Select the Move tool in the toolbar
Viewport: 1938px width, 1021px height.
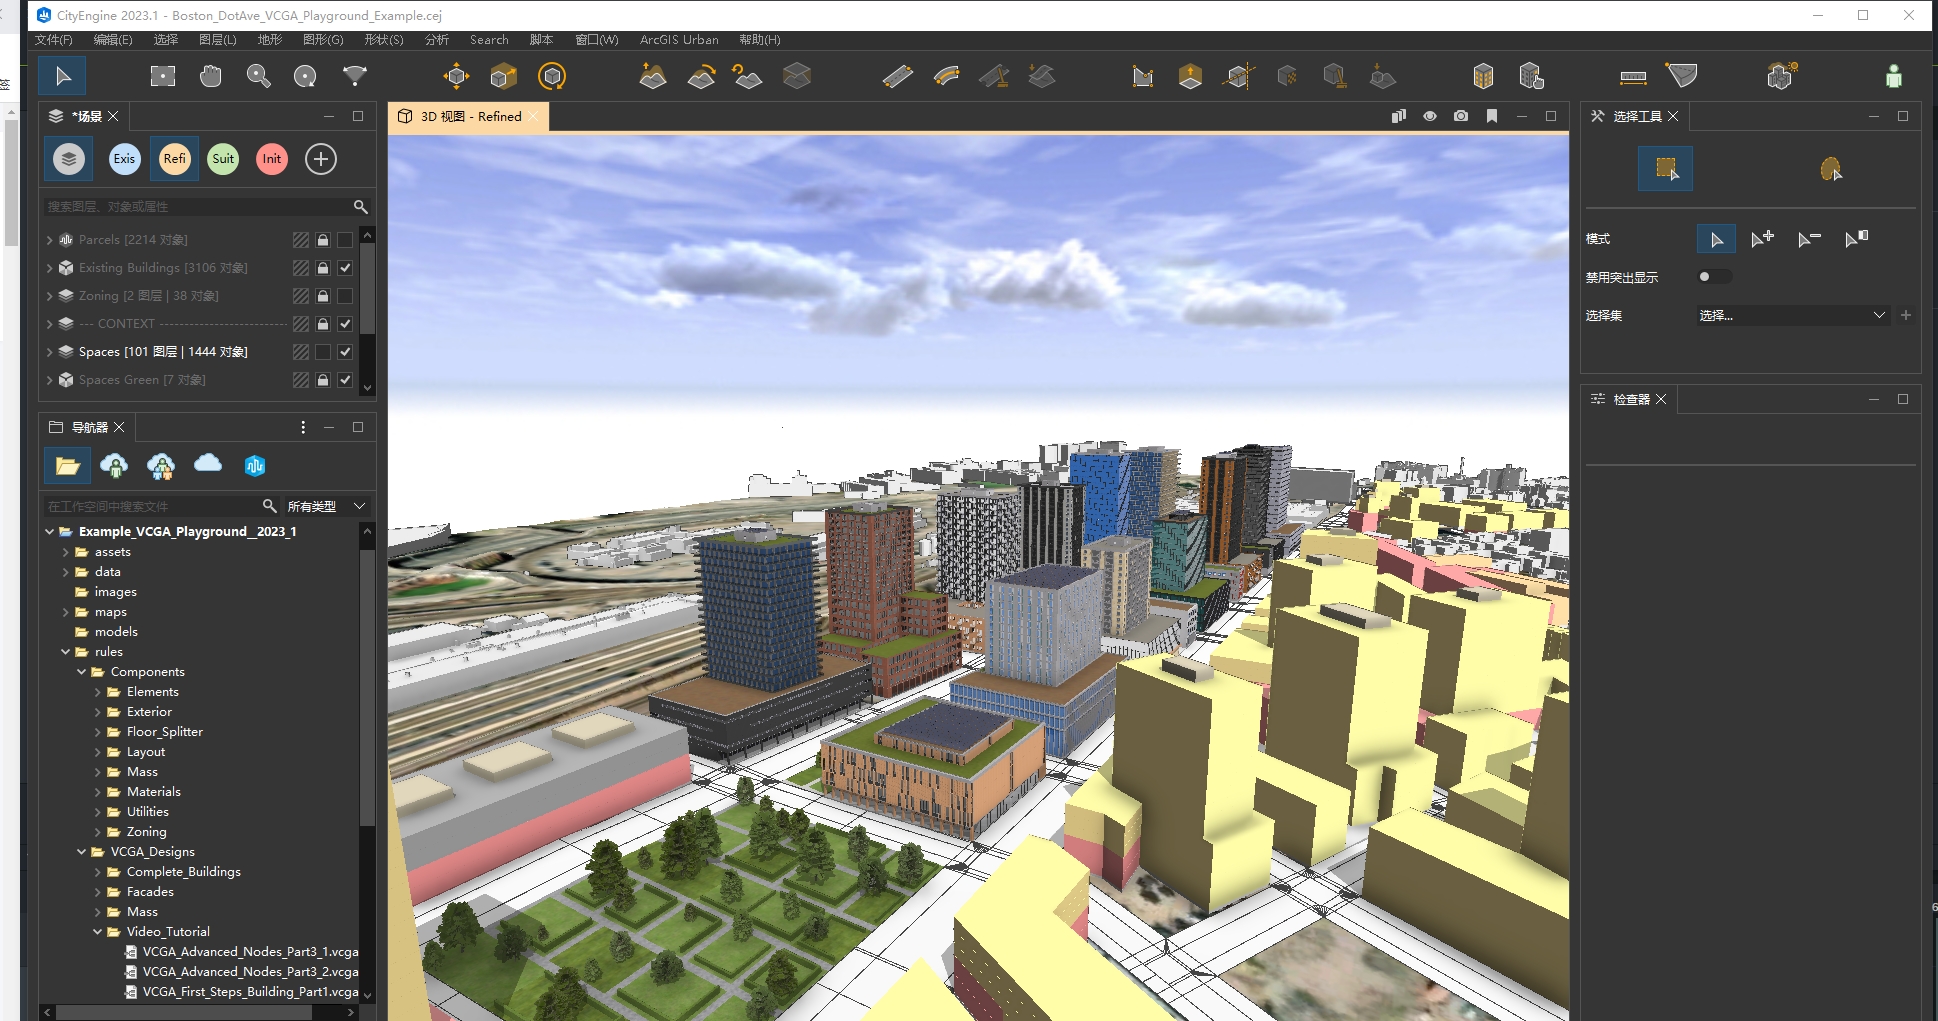pyautogui.click(x=456, y=76)
